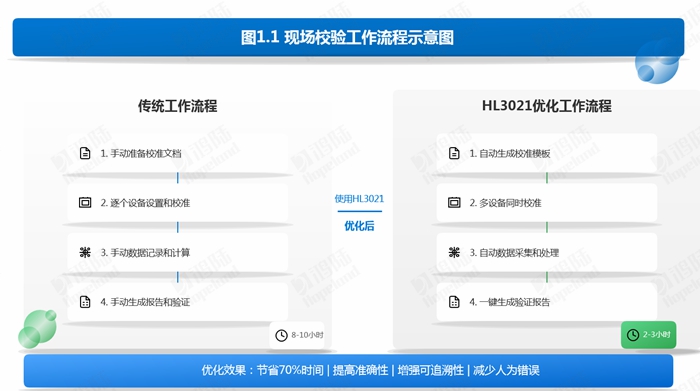Click device icon beside 多设备同时校准

[454, 203]
